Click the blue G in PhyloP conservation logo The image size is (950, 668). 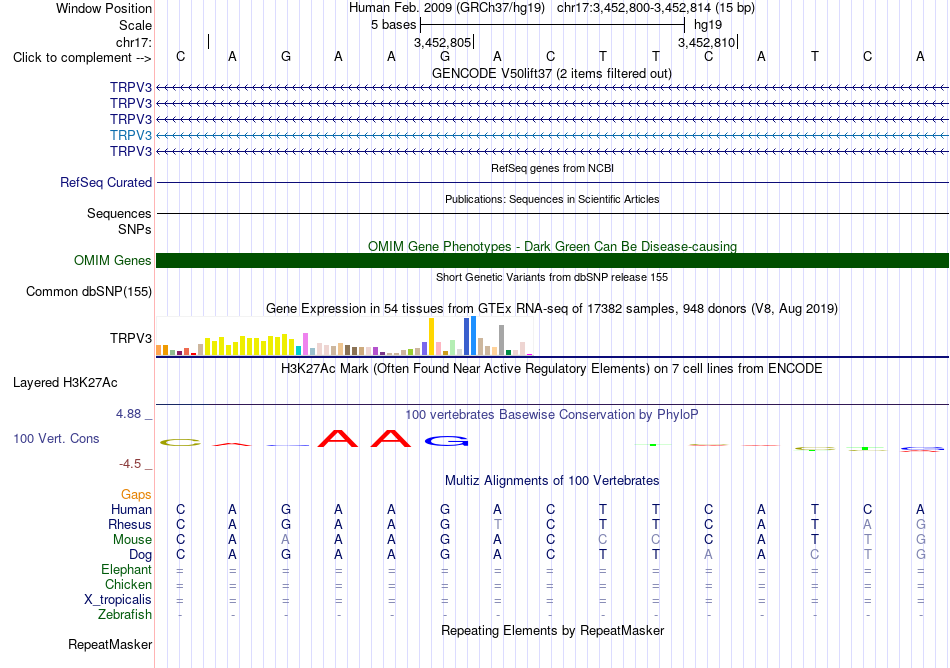pos(447,441)
